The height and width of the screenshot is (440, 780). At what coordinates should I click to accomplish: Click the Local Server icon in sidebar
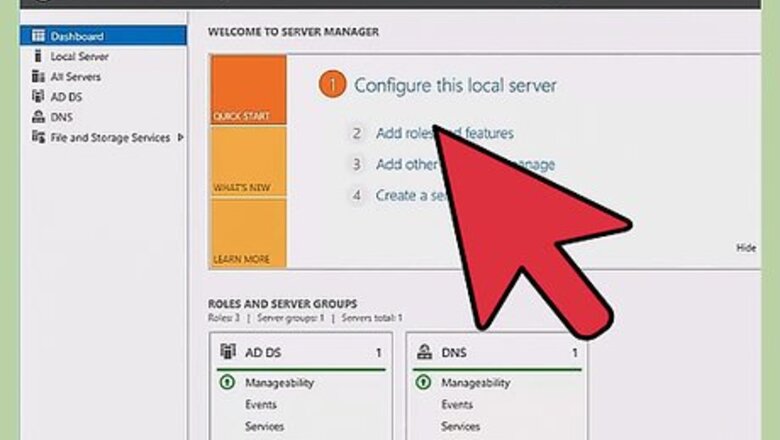click(38, 56)
